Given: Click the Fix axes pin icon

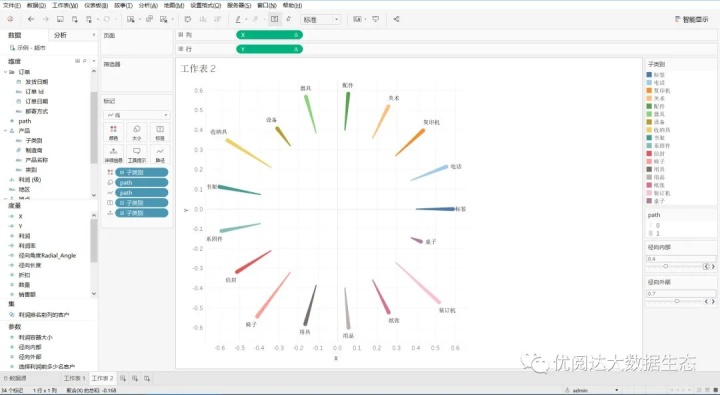Looking at the screenshot, I should 288,19.
